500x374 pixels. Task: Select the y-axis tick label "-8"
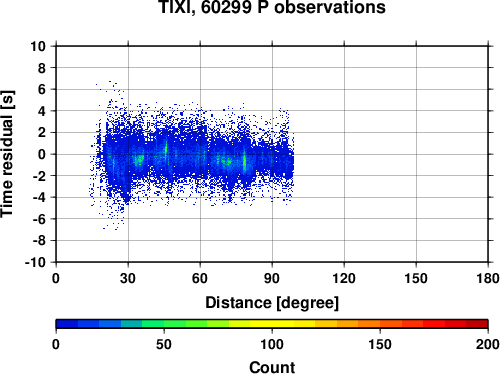pyautogui.click(x=40, y=241)
